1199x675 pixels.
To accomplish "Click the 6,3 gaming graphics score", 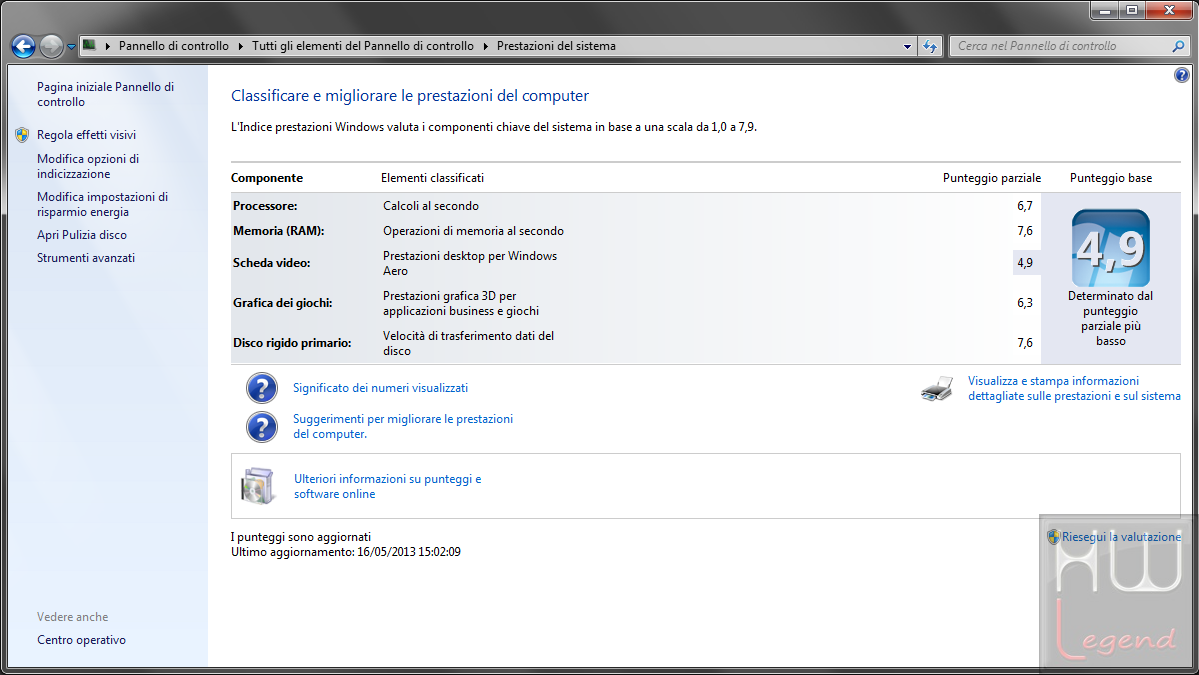I will 1025,303.
